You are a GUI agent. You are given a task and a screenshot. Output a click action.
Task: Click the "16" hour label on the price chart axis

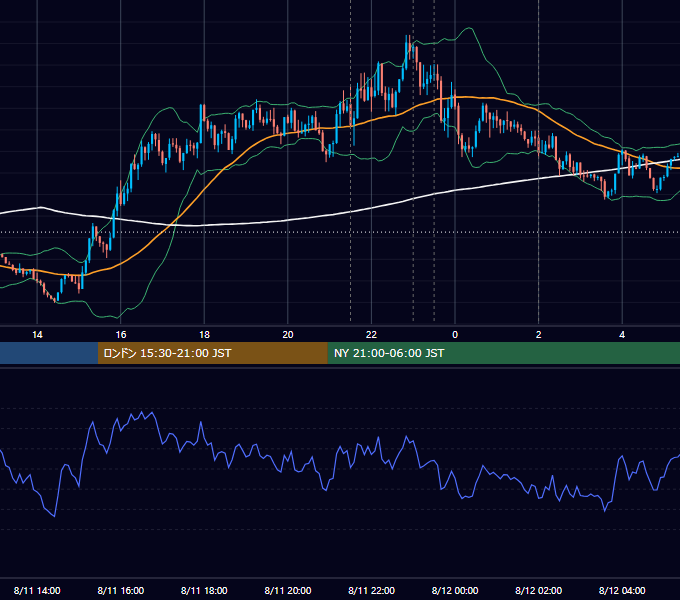pos(121,335)
